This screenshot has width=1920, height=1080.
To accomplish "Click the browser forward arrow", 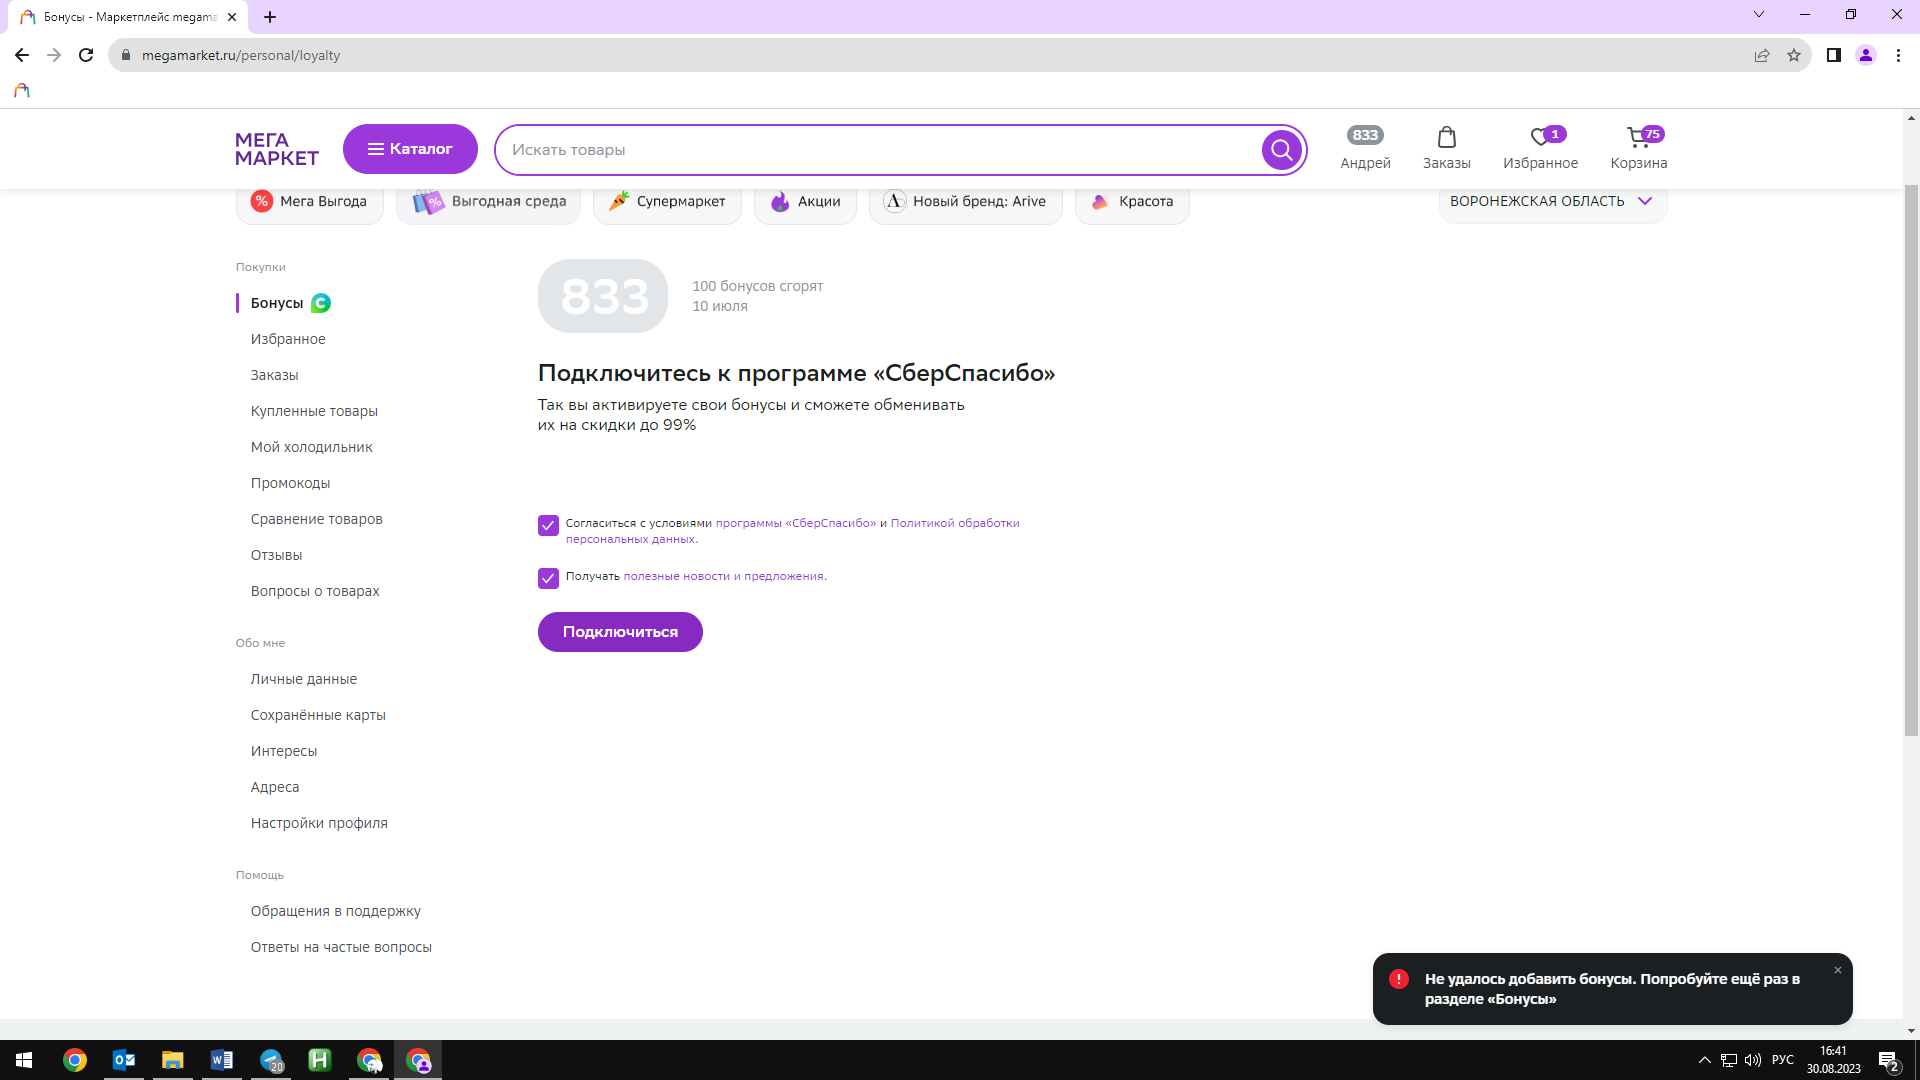I will [x=54, y=55].
